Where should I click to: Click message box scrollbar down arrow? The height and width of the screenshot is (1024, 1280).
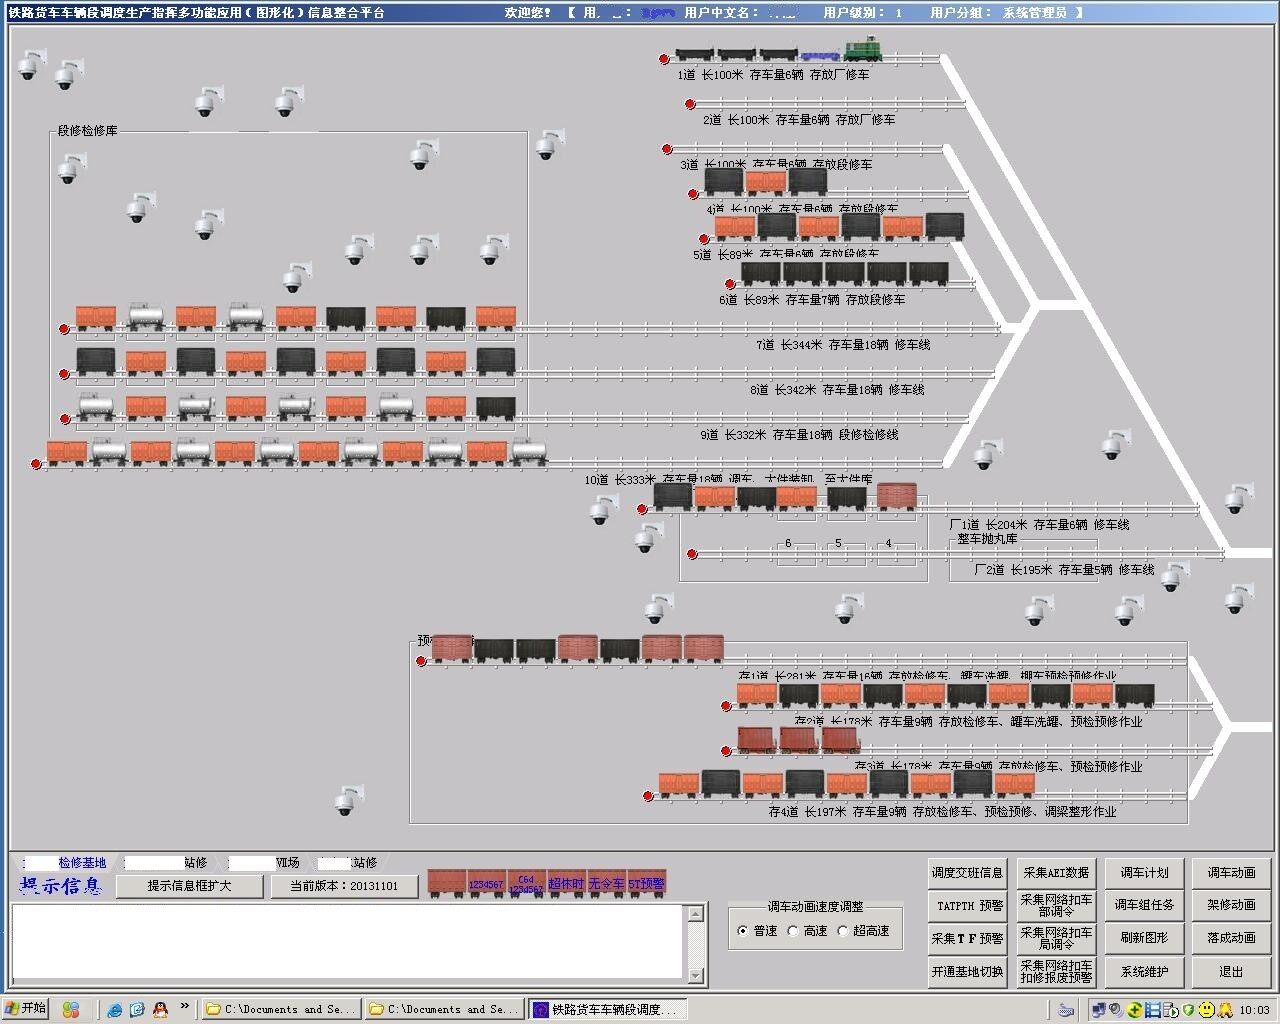(x=696, y=976)
